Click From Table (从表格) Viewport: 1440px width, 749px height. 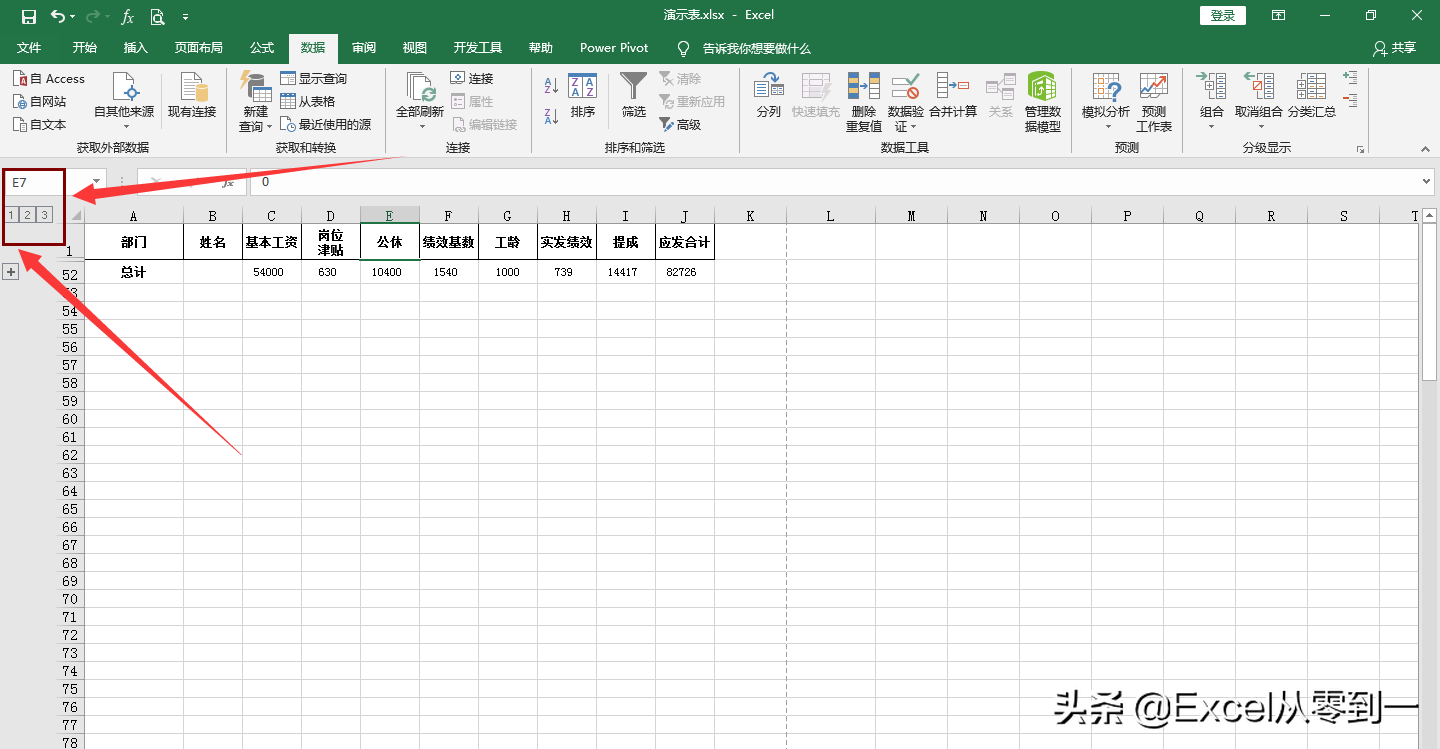coord(307,101)
